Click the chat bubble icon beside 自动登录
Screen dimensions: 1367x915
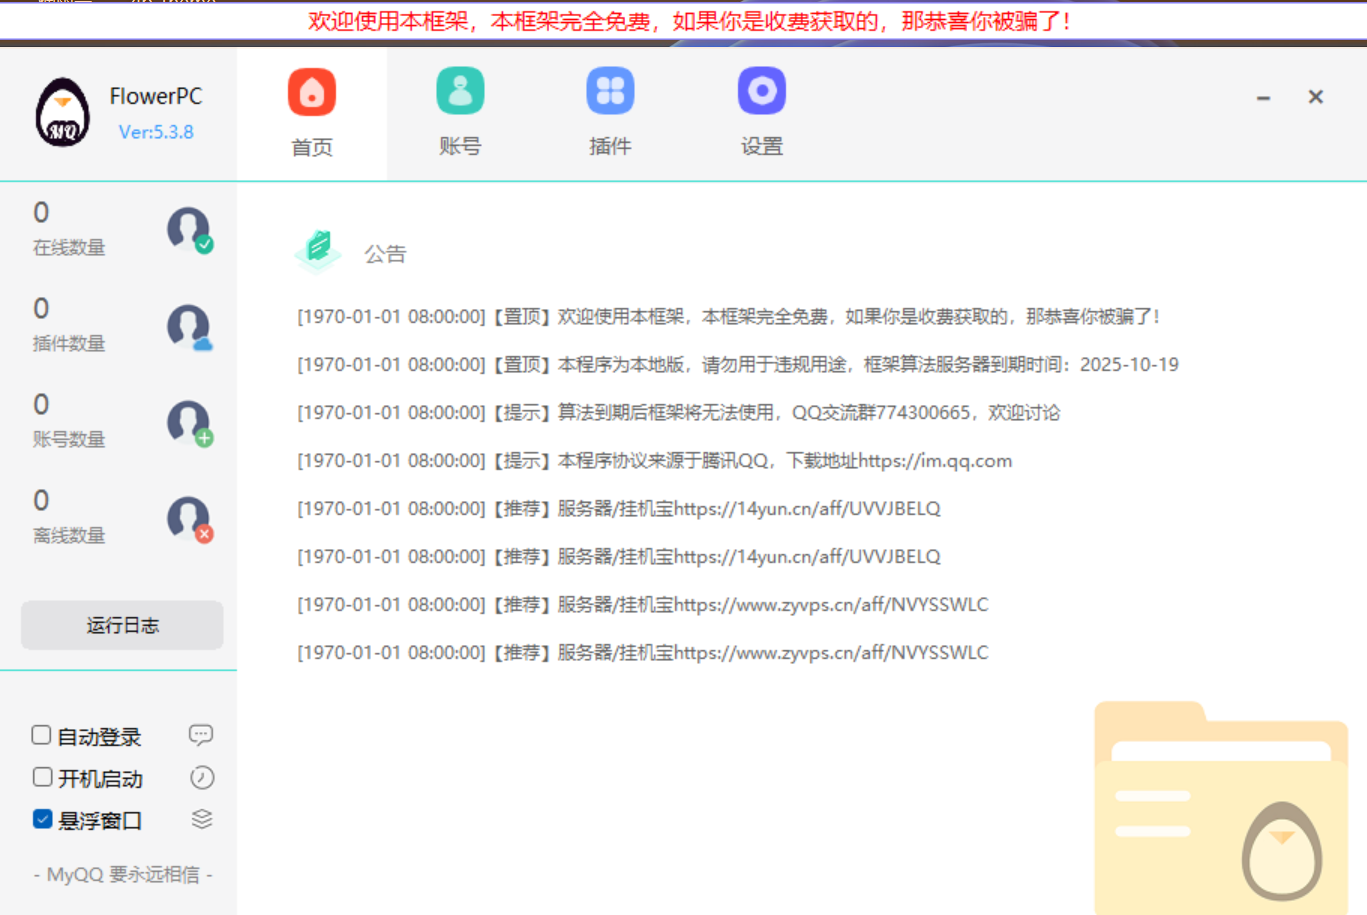tap(201, 735)
